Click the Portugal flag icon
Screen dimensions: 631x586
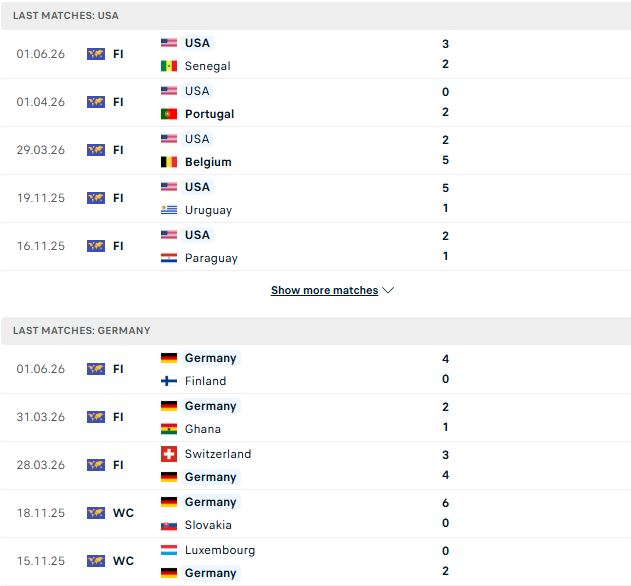coord(169,114)
